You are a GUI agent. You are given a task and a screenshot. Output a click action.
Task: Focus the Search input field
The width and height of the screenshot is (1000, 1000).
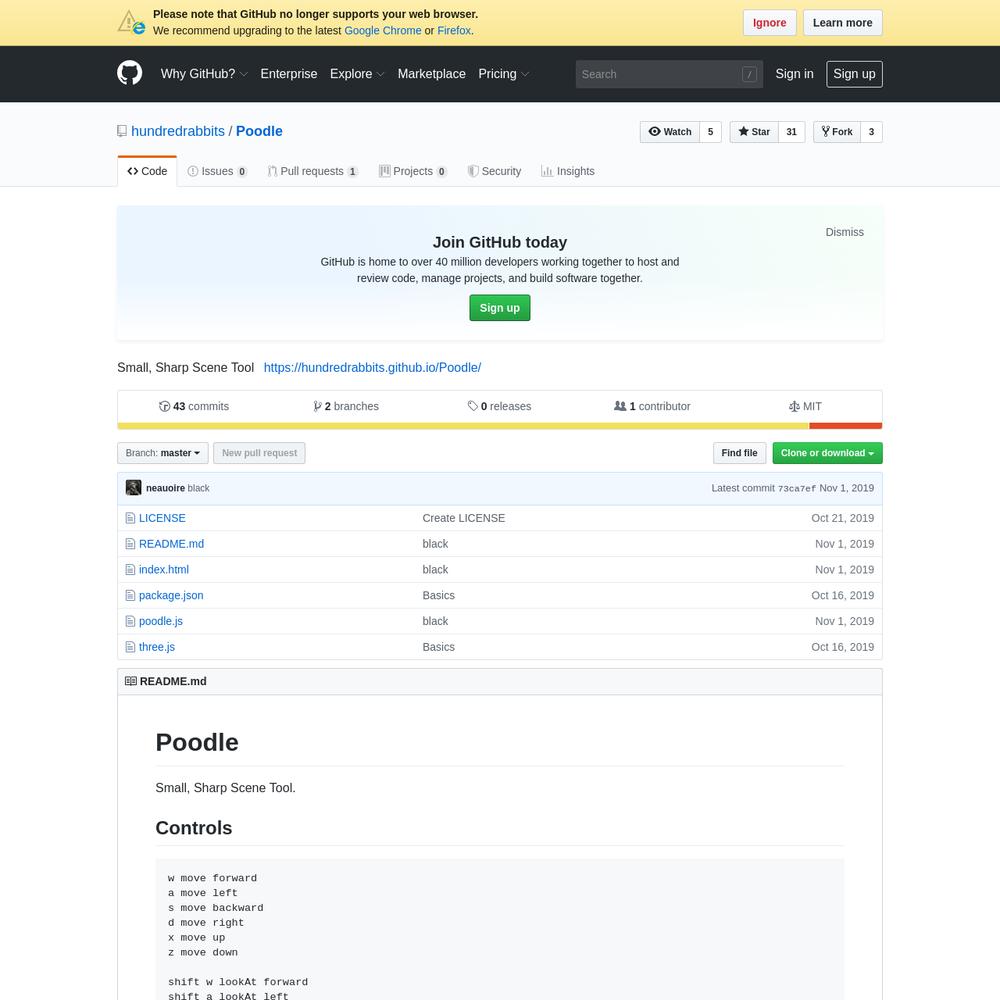click(x=669, y=74)
